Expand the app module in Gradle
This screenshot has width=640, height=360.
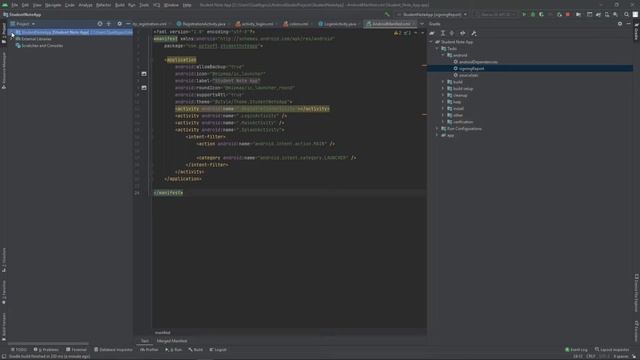(437, 136)
